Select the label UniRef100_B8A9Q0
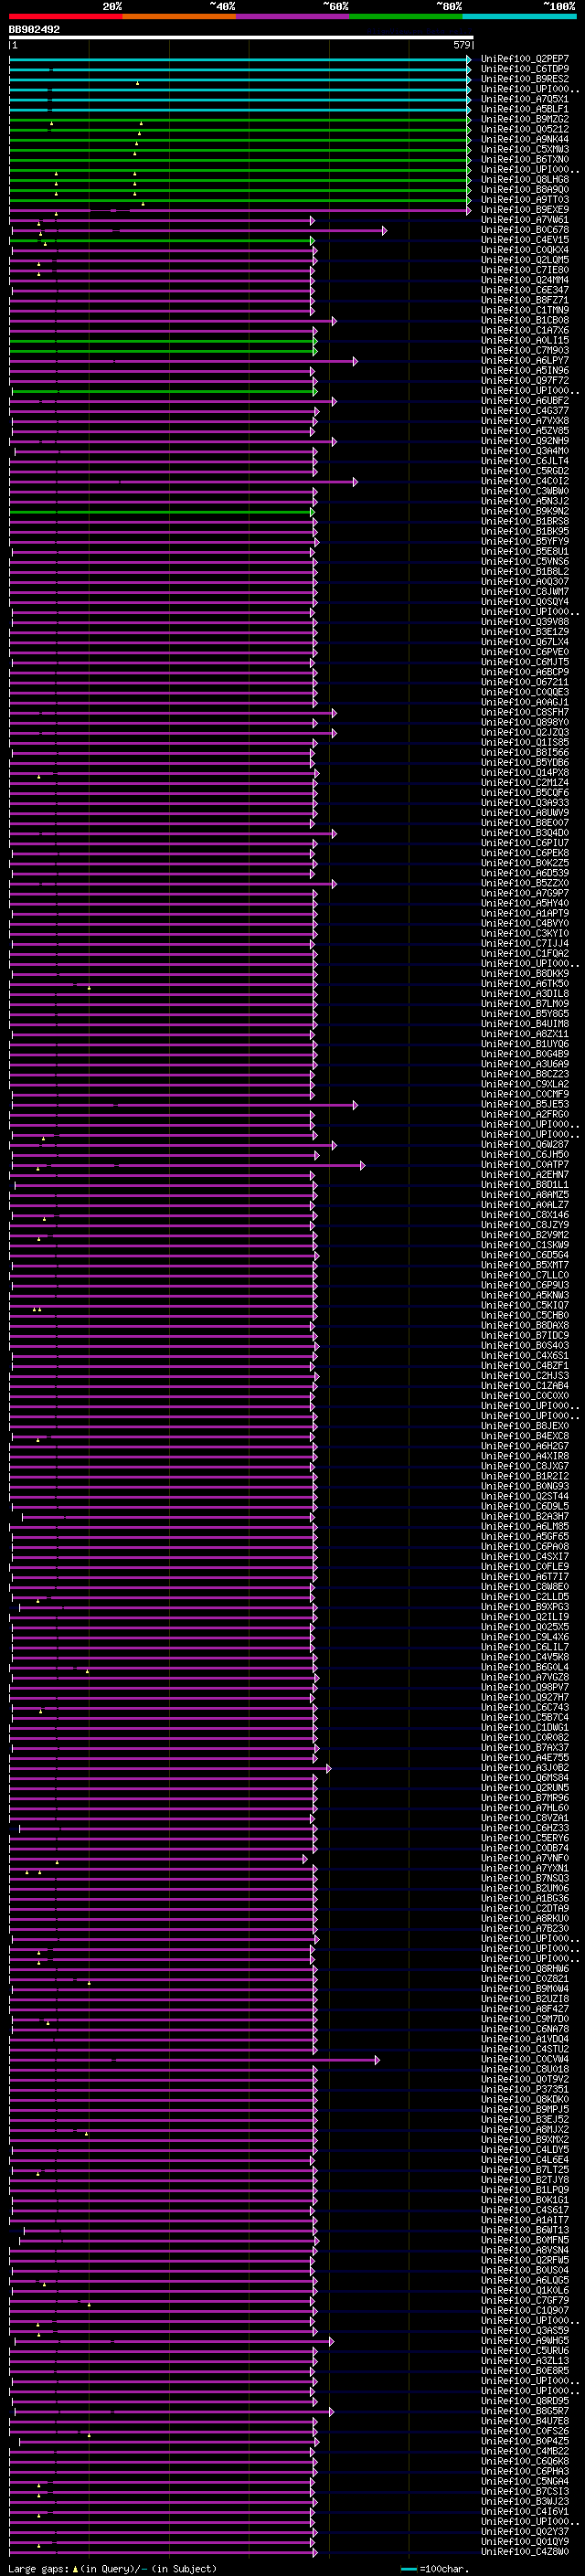 click(x=524, y=190)
